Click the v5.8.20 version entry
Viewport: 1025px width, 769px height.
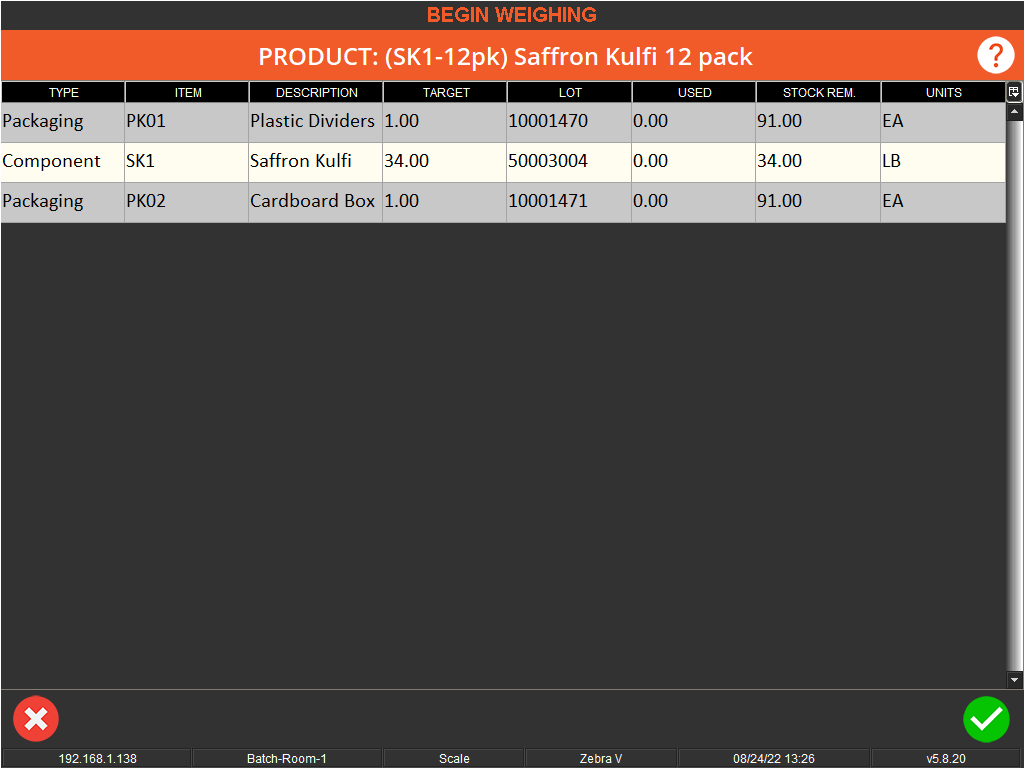946,759
